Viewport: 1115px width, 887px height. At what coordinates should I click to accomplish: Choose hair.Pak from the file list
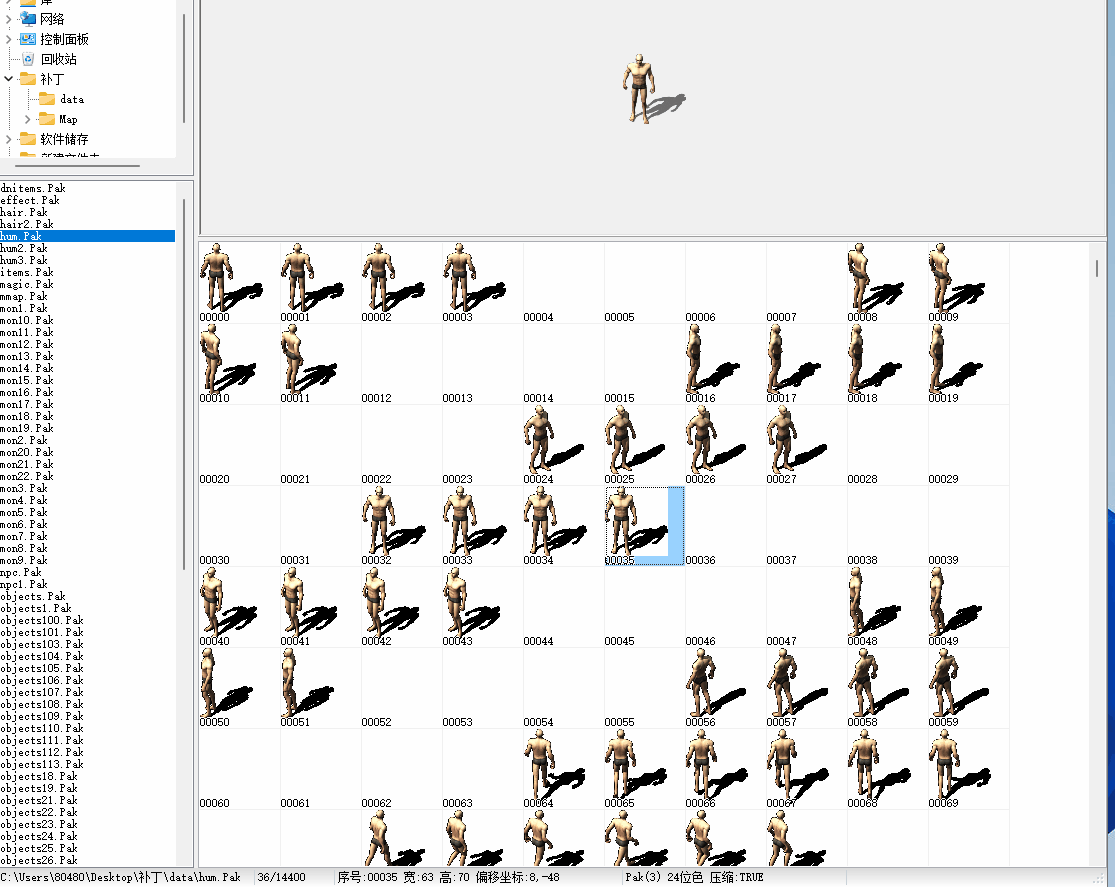[24, 213]
